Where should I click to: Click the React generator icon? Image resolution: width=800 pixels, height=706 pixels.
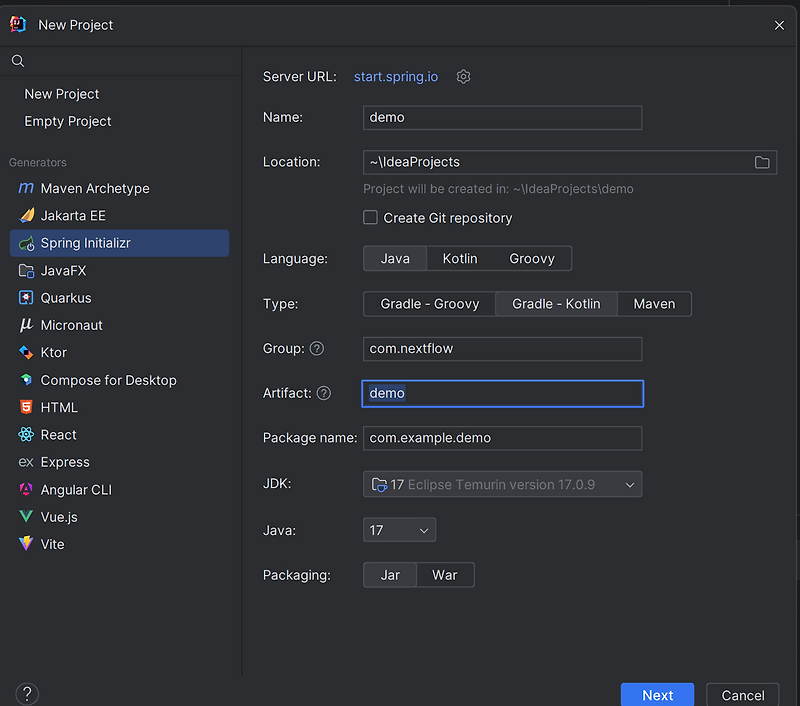pyautogui.click(x=26, y=435)
